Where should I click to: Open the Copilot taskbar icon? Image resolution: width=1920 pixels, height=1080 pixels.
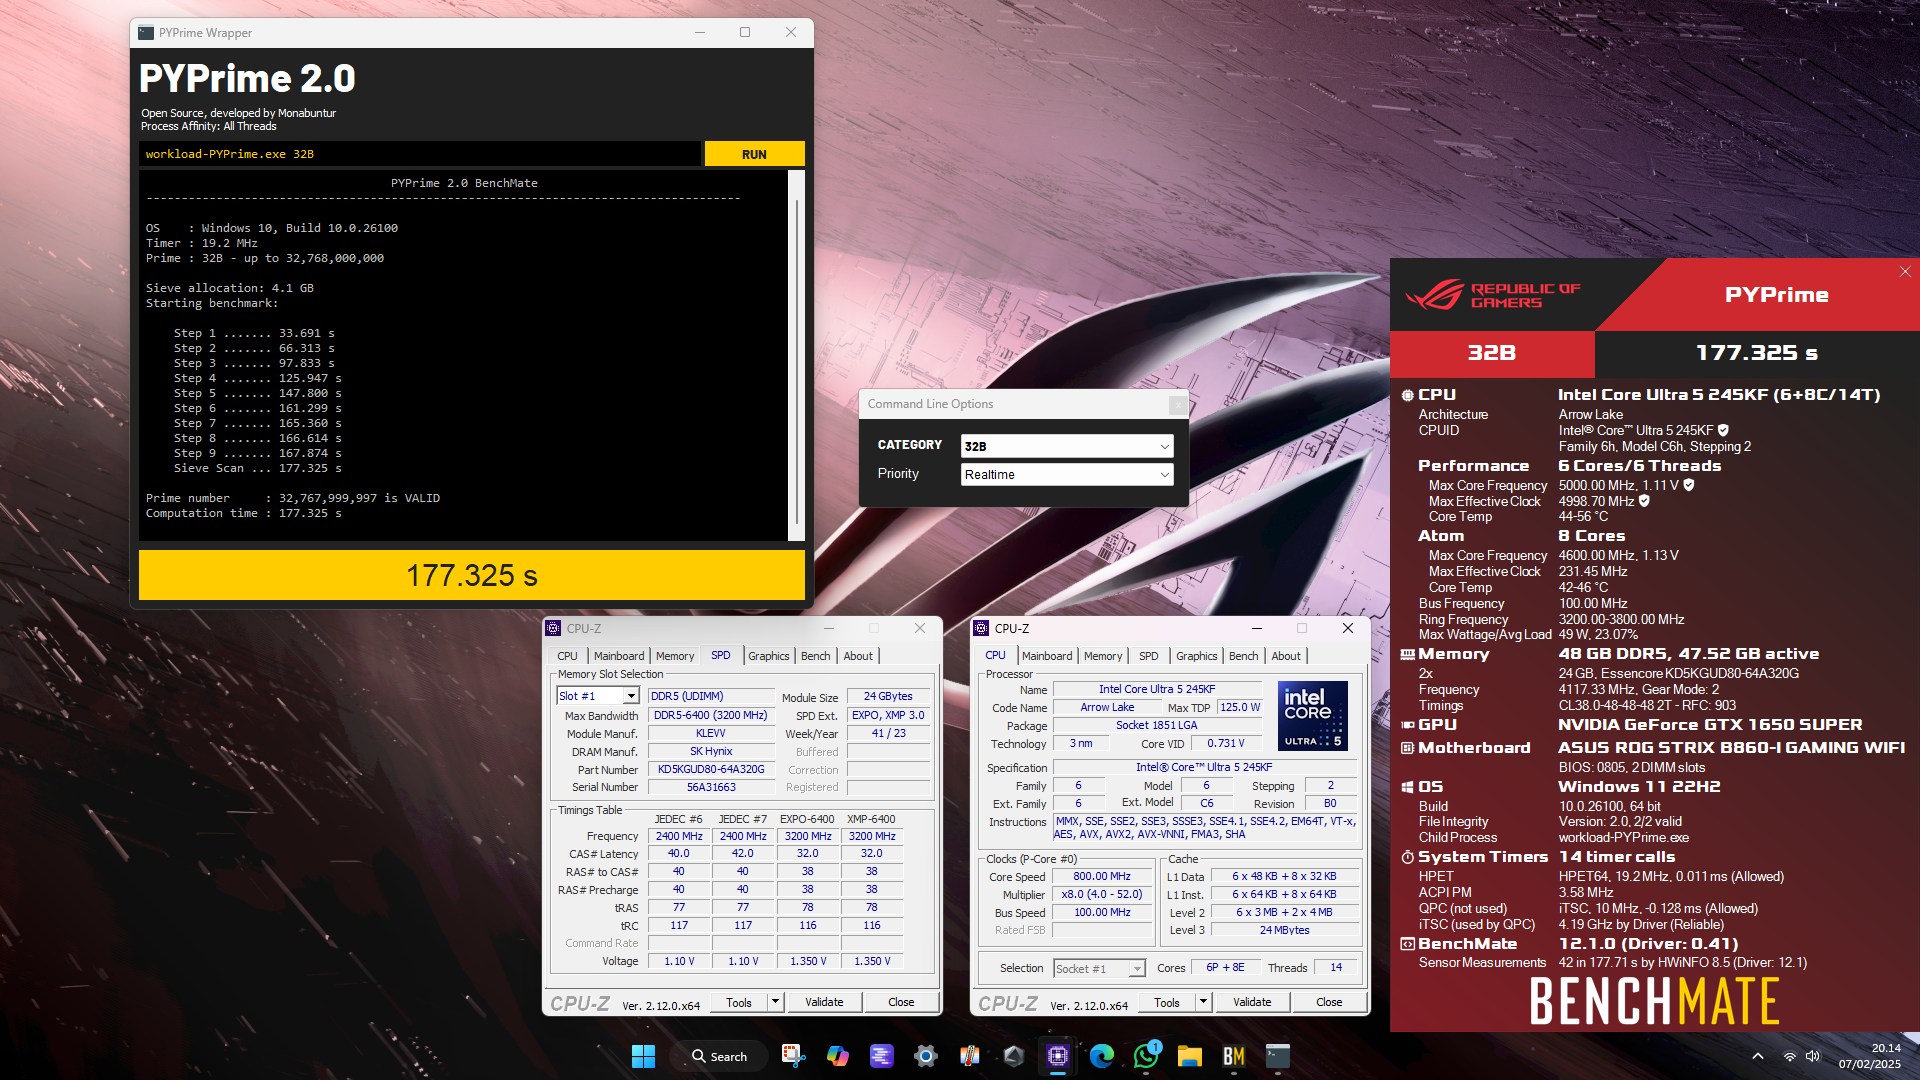pyautogui.click(x=837, y=1056)
